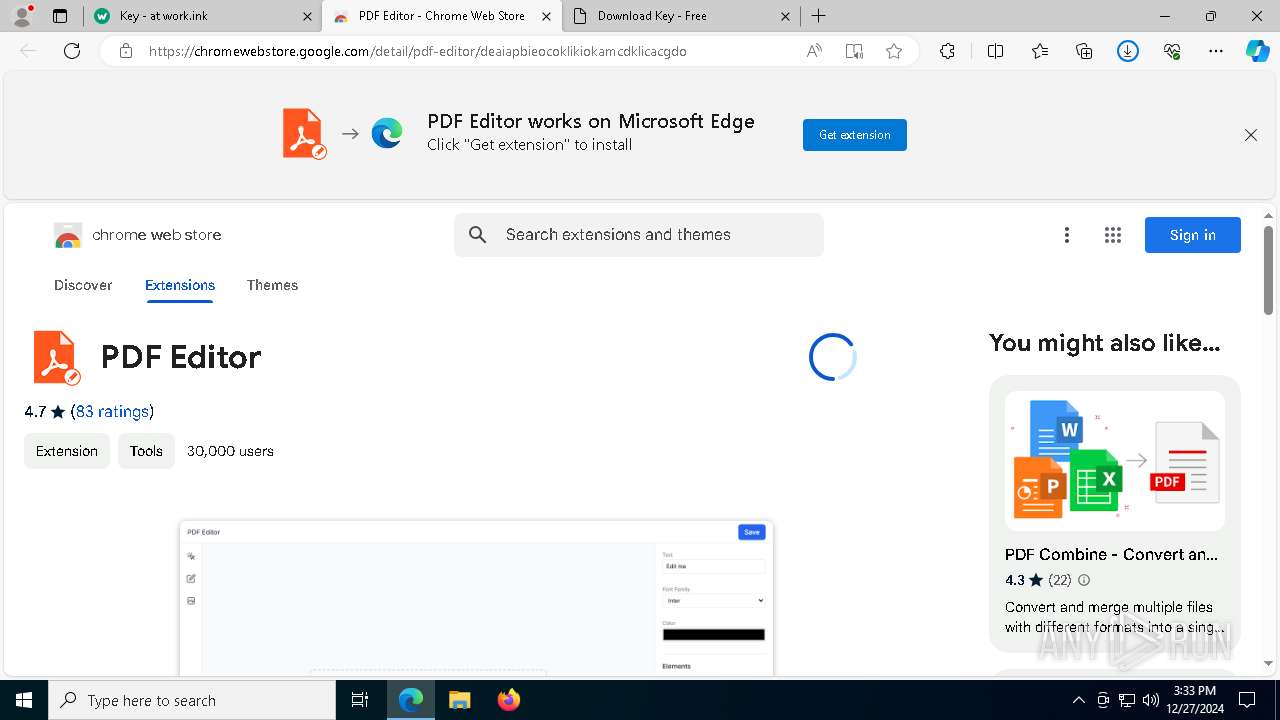Open PDF Combine - Convert an... title link
The width and height of the screenshot is (1280, 720).
[1111, 554]
